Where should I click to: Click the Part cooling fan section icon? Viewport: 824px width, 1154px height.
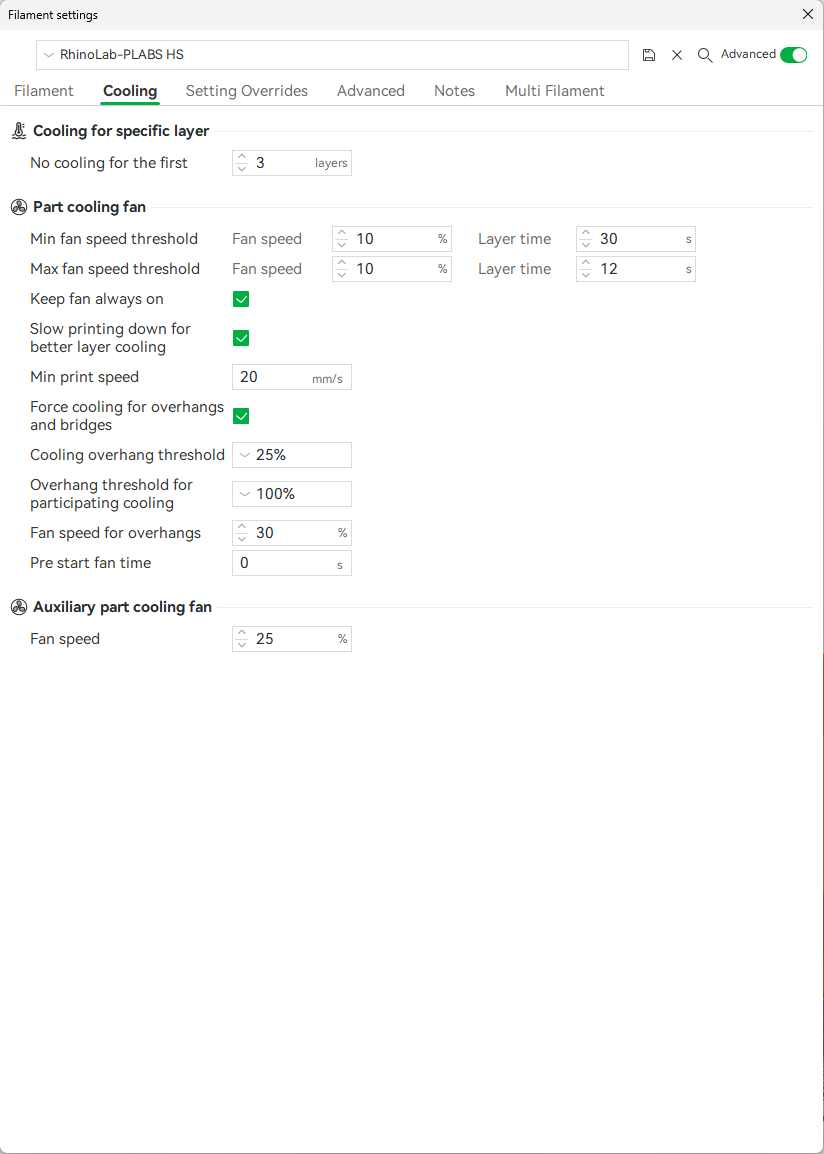click(19, 207)
